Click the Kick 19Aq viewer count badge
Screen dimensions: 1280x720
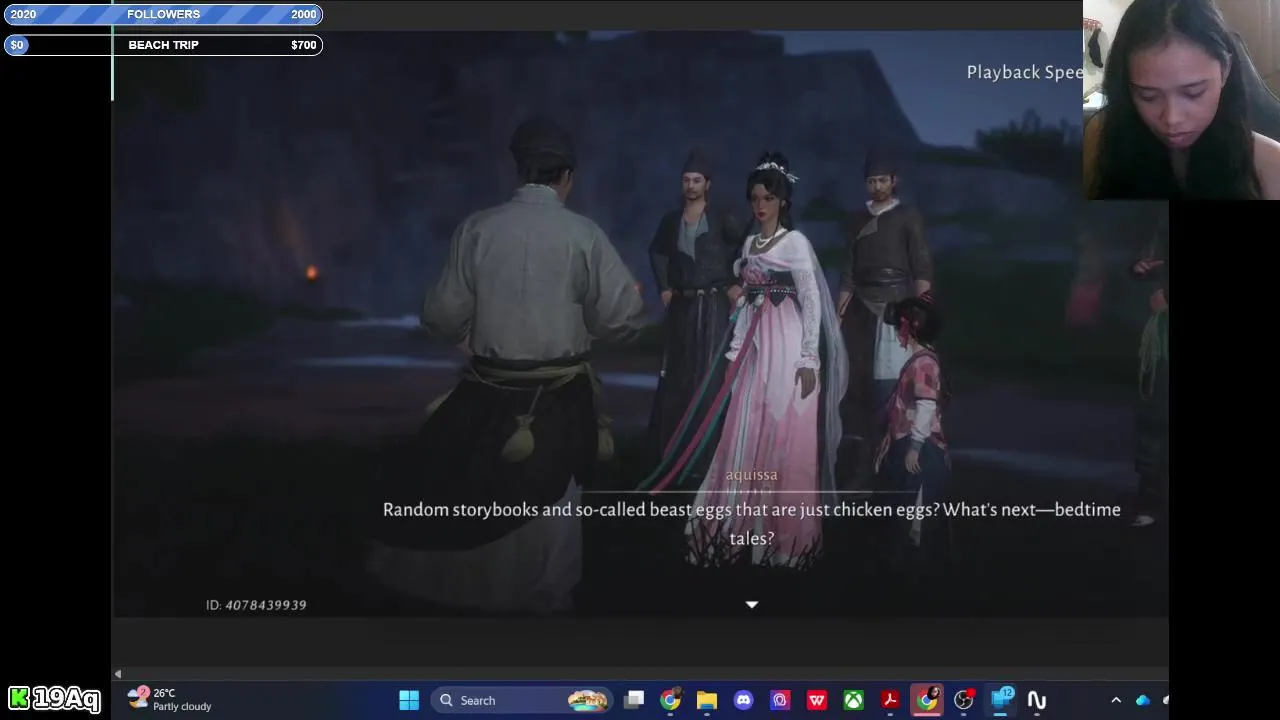coord(54,698)
